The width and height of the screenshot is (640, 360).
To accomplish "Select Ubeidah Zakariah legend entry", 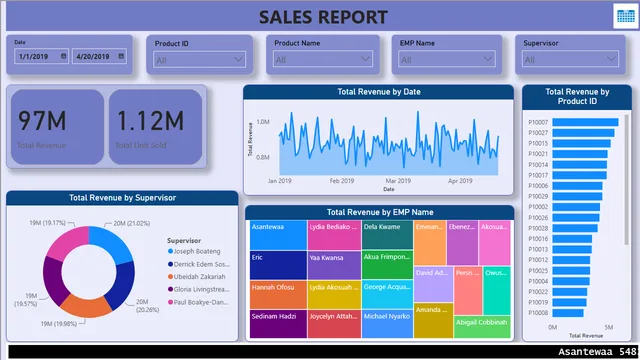I will (197, 277).
